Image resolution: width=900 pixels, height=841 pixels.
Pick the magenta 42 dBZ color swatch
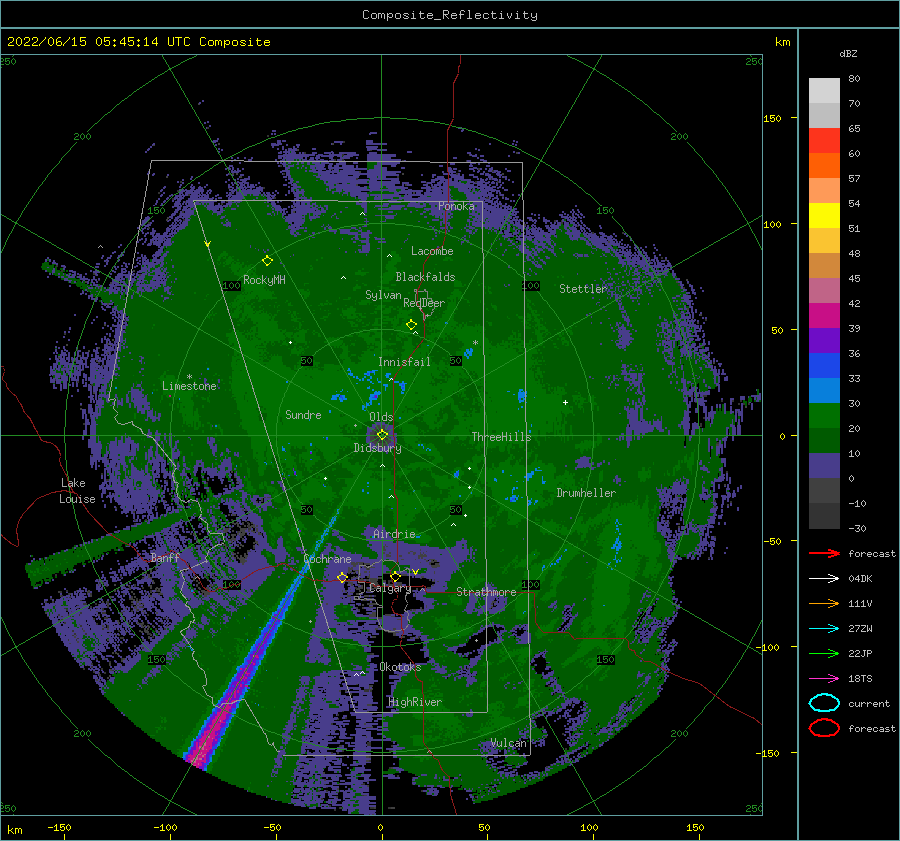click(824, 315)
